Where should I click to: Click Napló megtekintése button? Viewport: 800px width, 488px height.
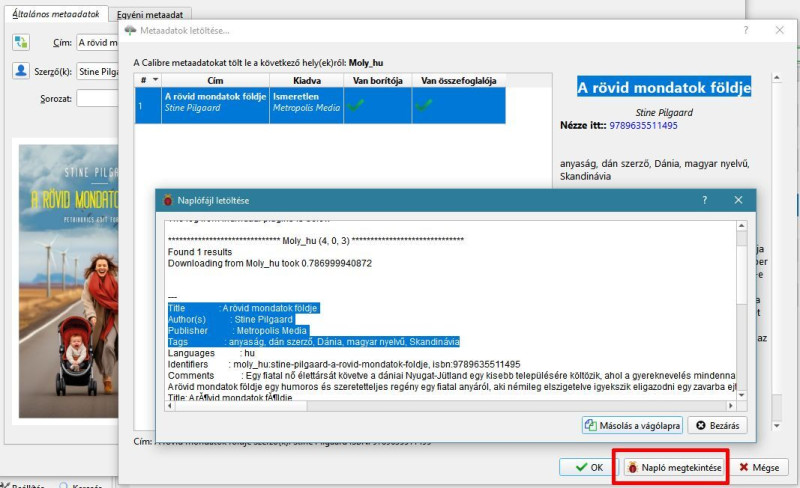(673, 467)
